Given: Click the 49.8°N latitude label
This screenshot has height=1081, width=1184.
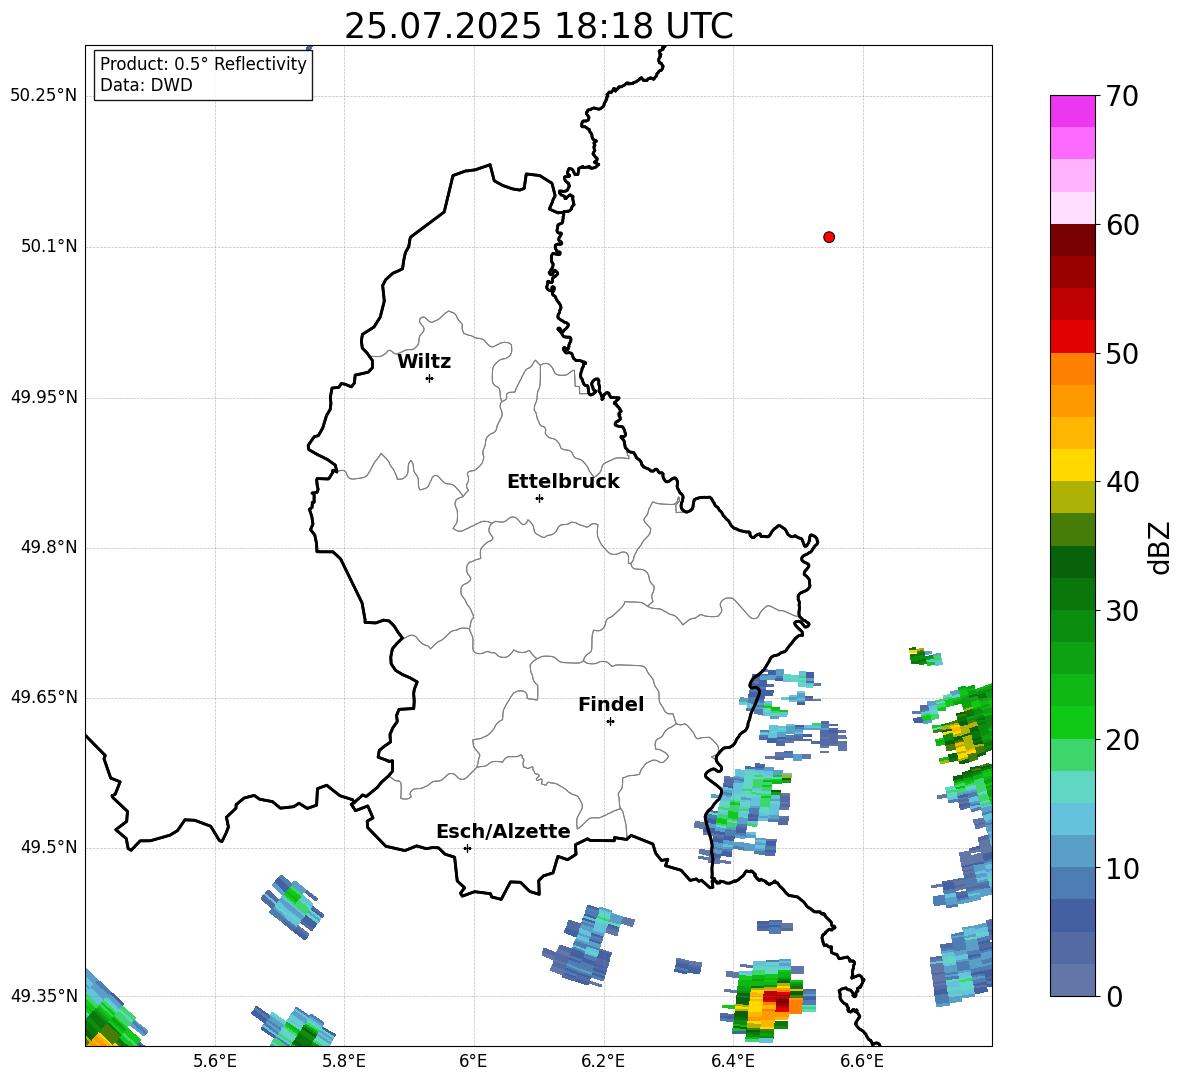Looking at the screenshot, I should (49, 547).
